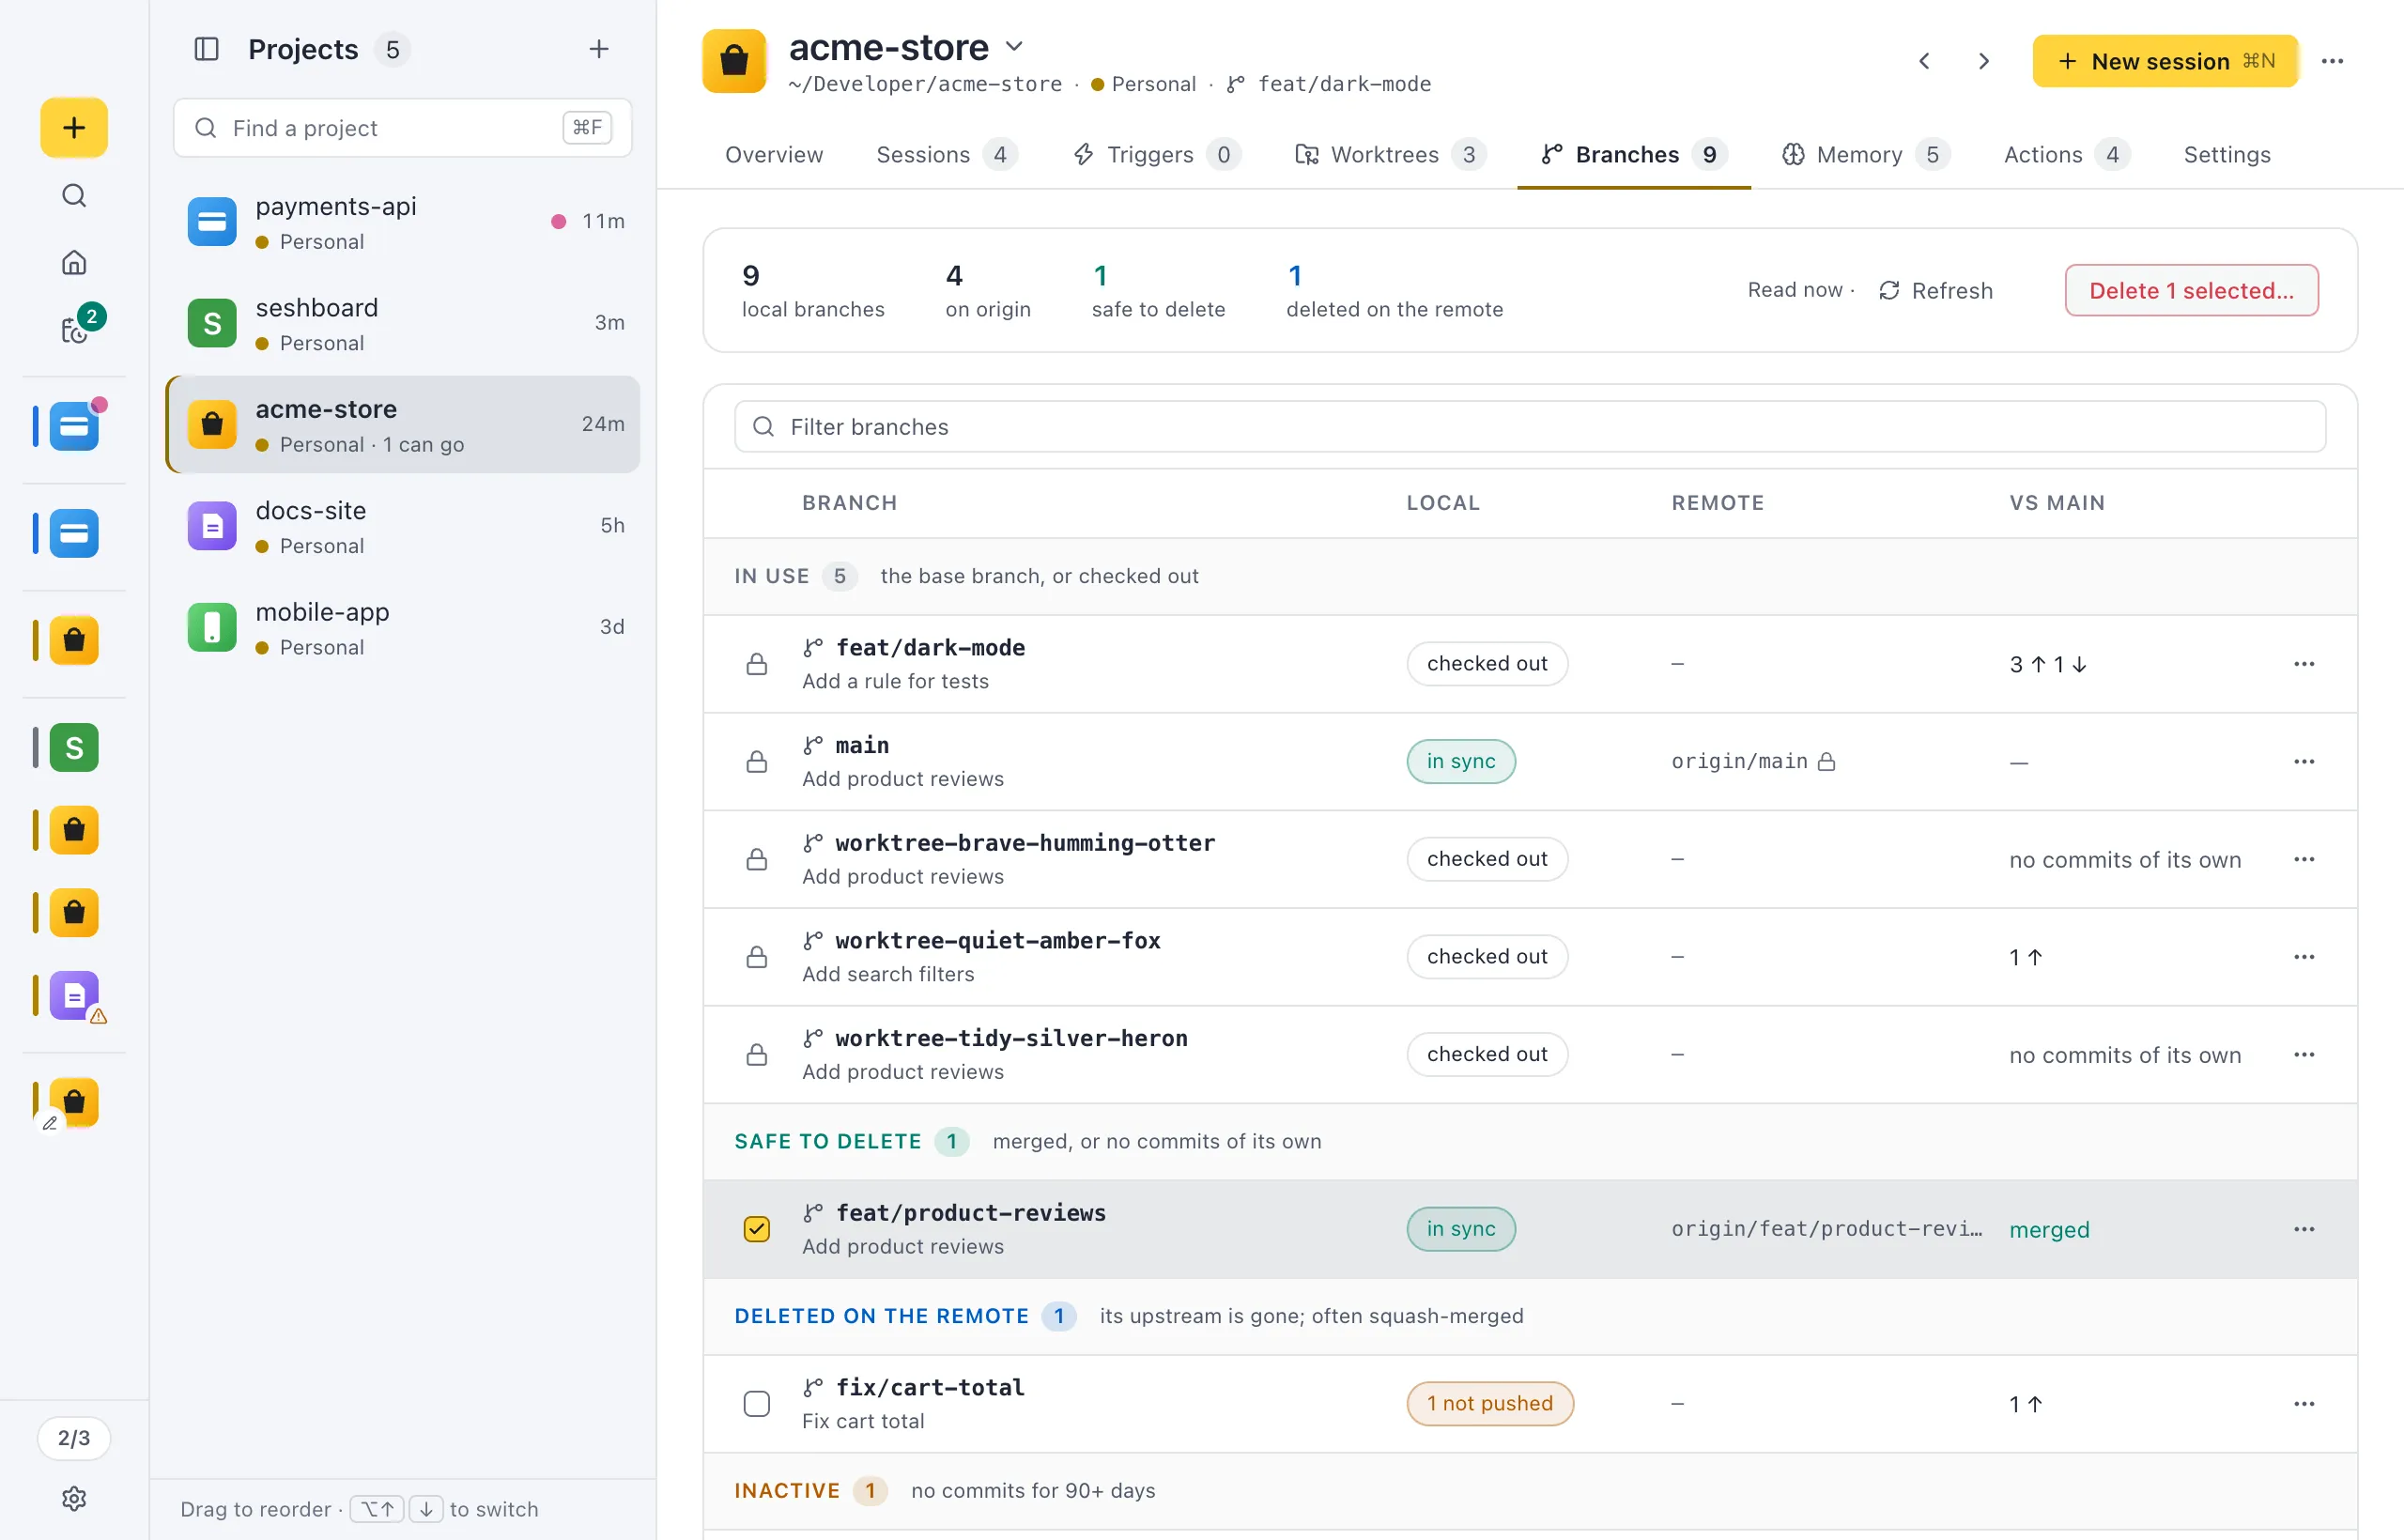Image resolution: width=2404 pixels, height=1540 pixels.
Task: Open row menu for the main branch
Action: pos(2304,762)
